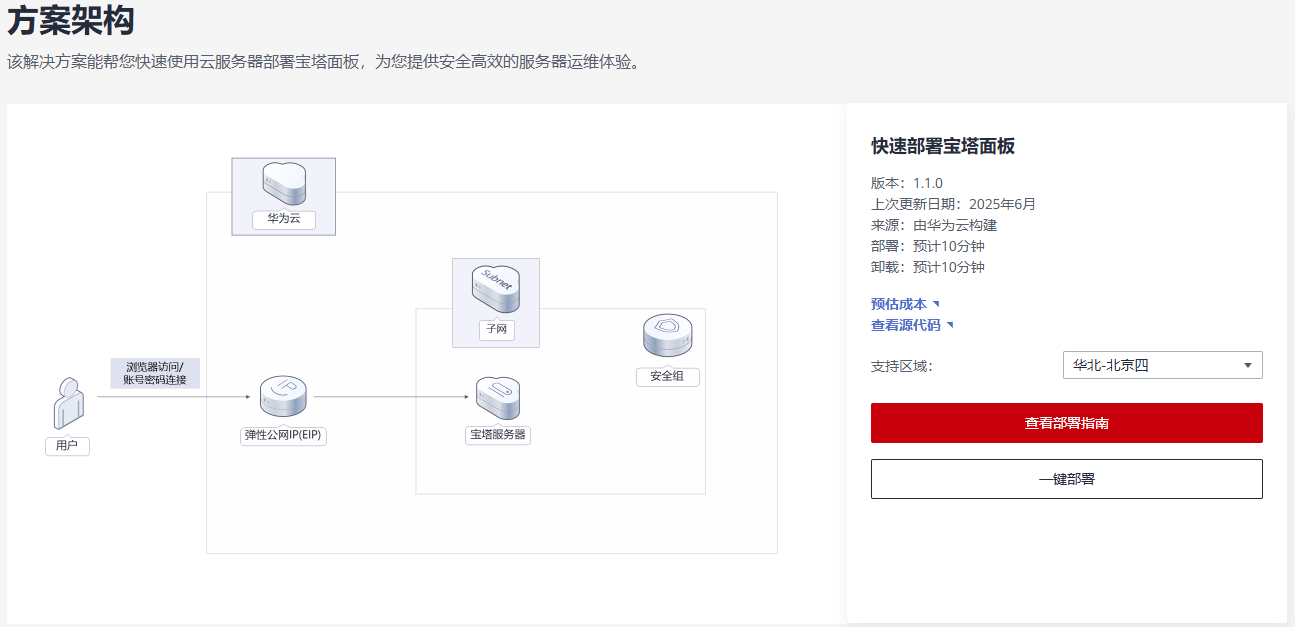This screenshot has height=627, width=1295.
Task: Click the red 查看部署指南 button
Action: (1066, 423)
